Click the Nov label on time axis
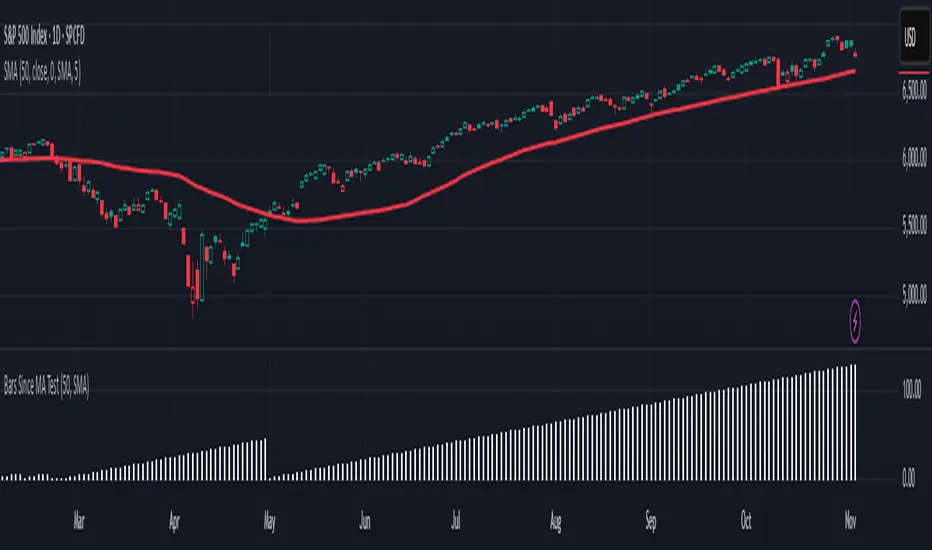The image size is (932, 550). [x=847, y=522]
